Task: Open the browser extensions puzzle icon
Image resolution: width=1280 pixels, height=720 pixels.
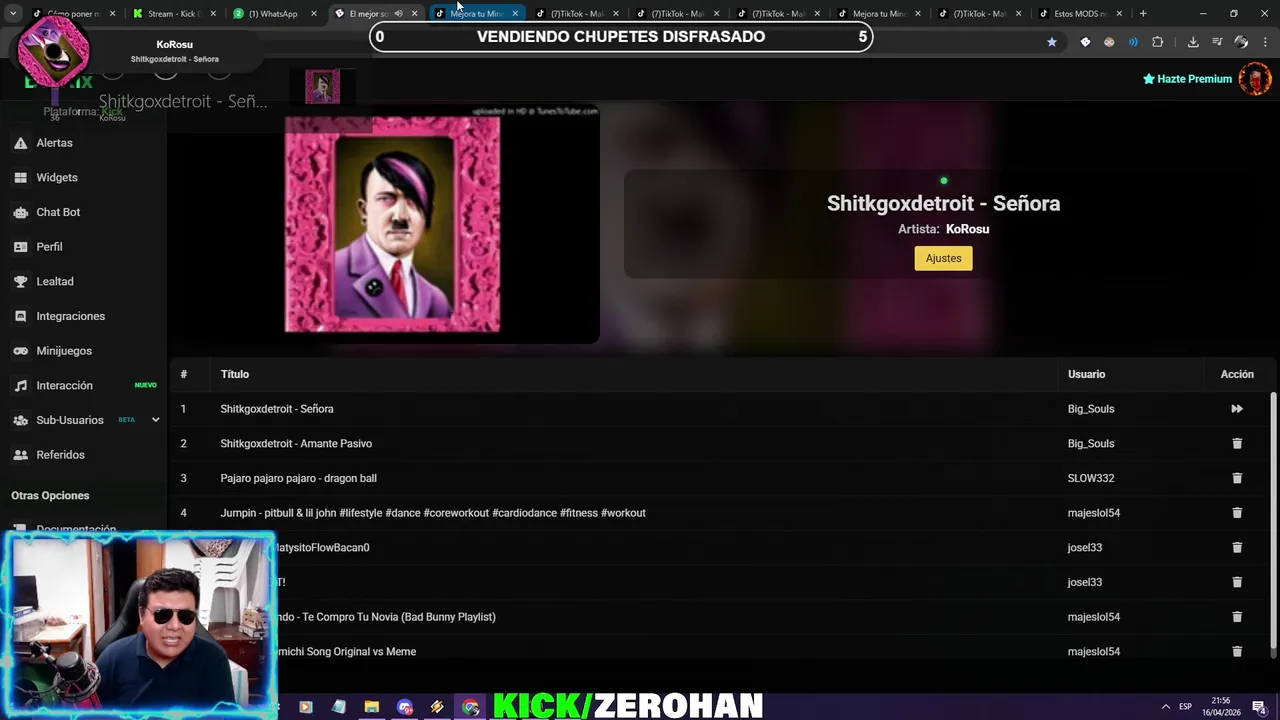Action: pyautogui.click(x=1157, y=42)
